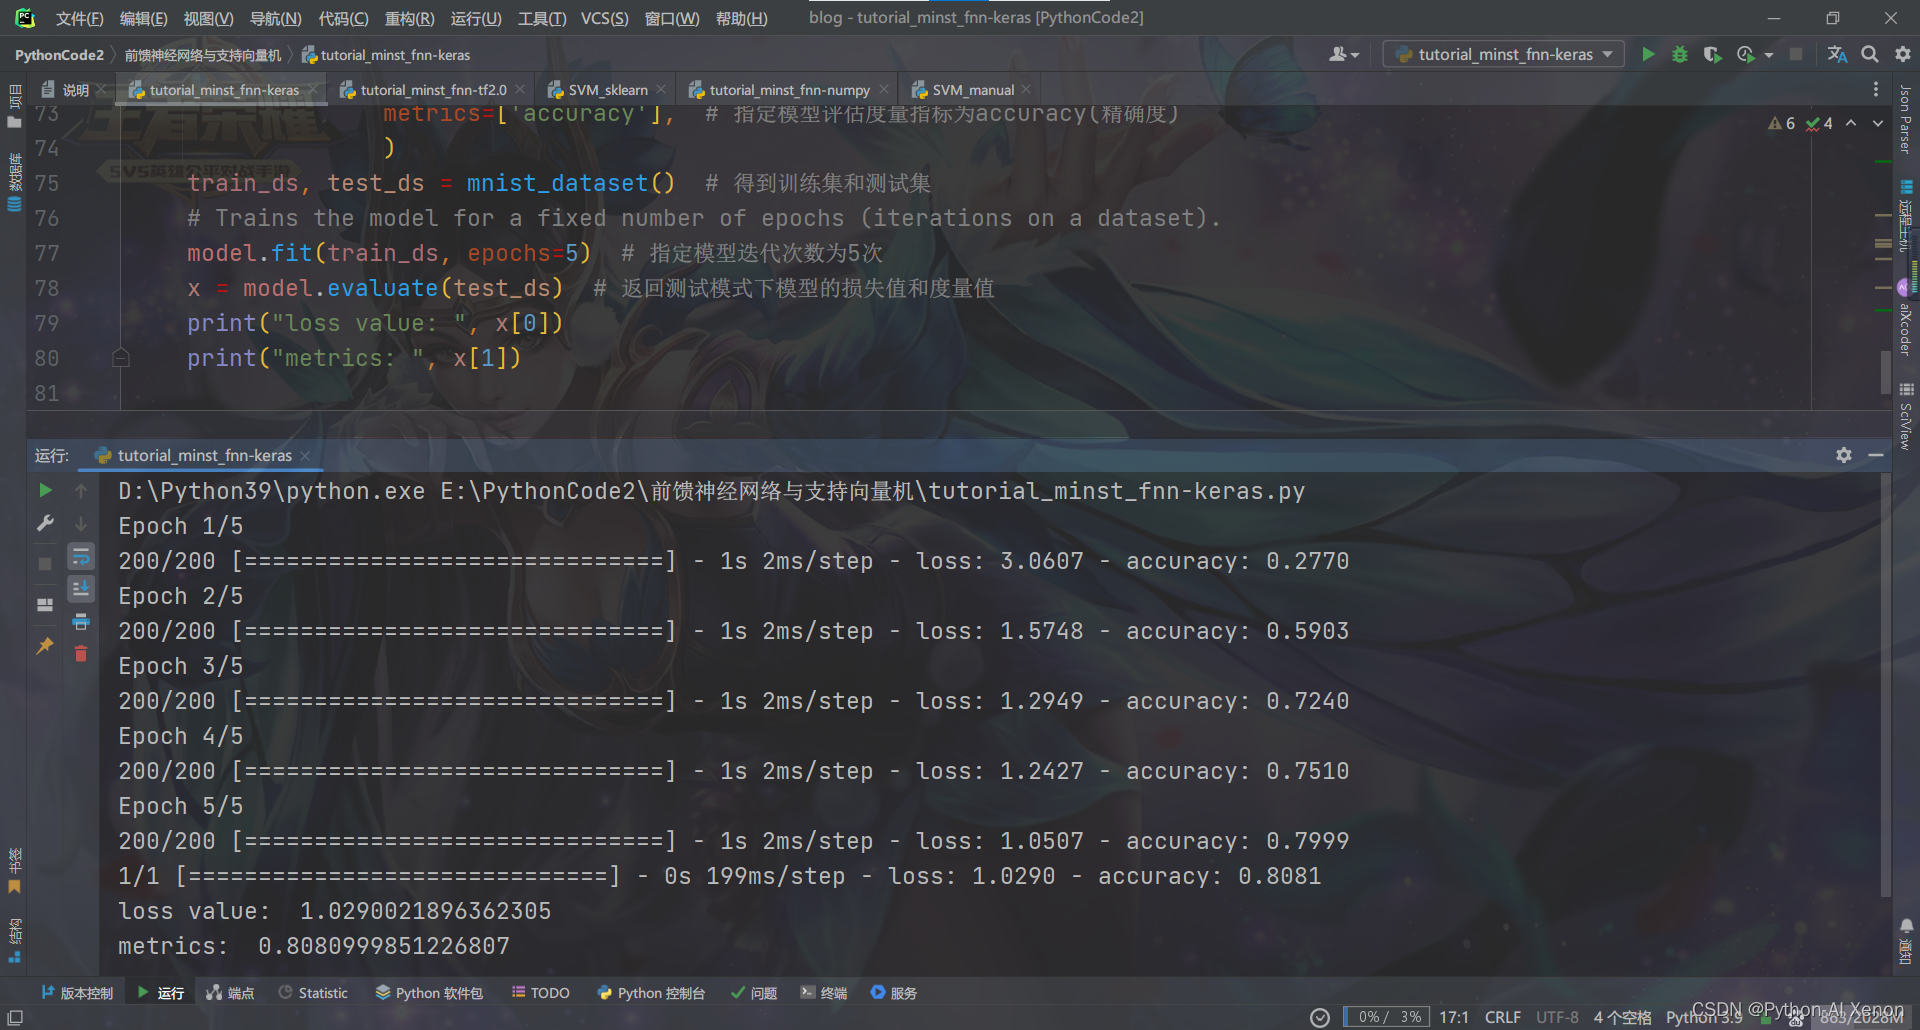Viewport: 1920px width, 1030px height.
Task: Open the 导航(N) menu
Action: [x=275, y=18]
